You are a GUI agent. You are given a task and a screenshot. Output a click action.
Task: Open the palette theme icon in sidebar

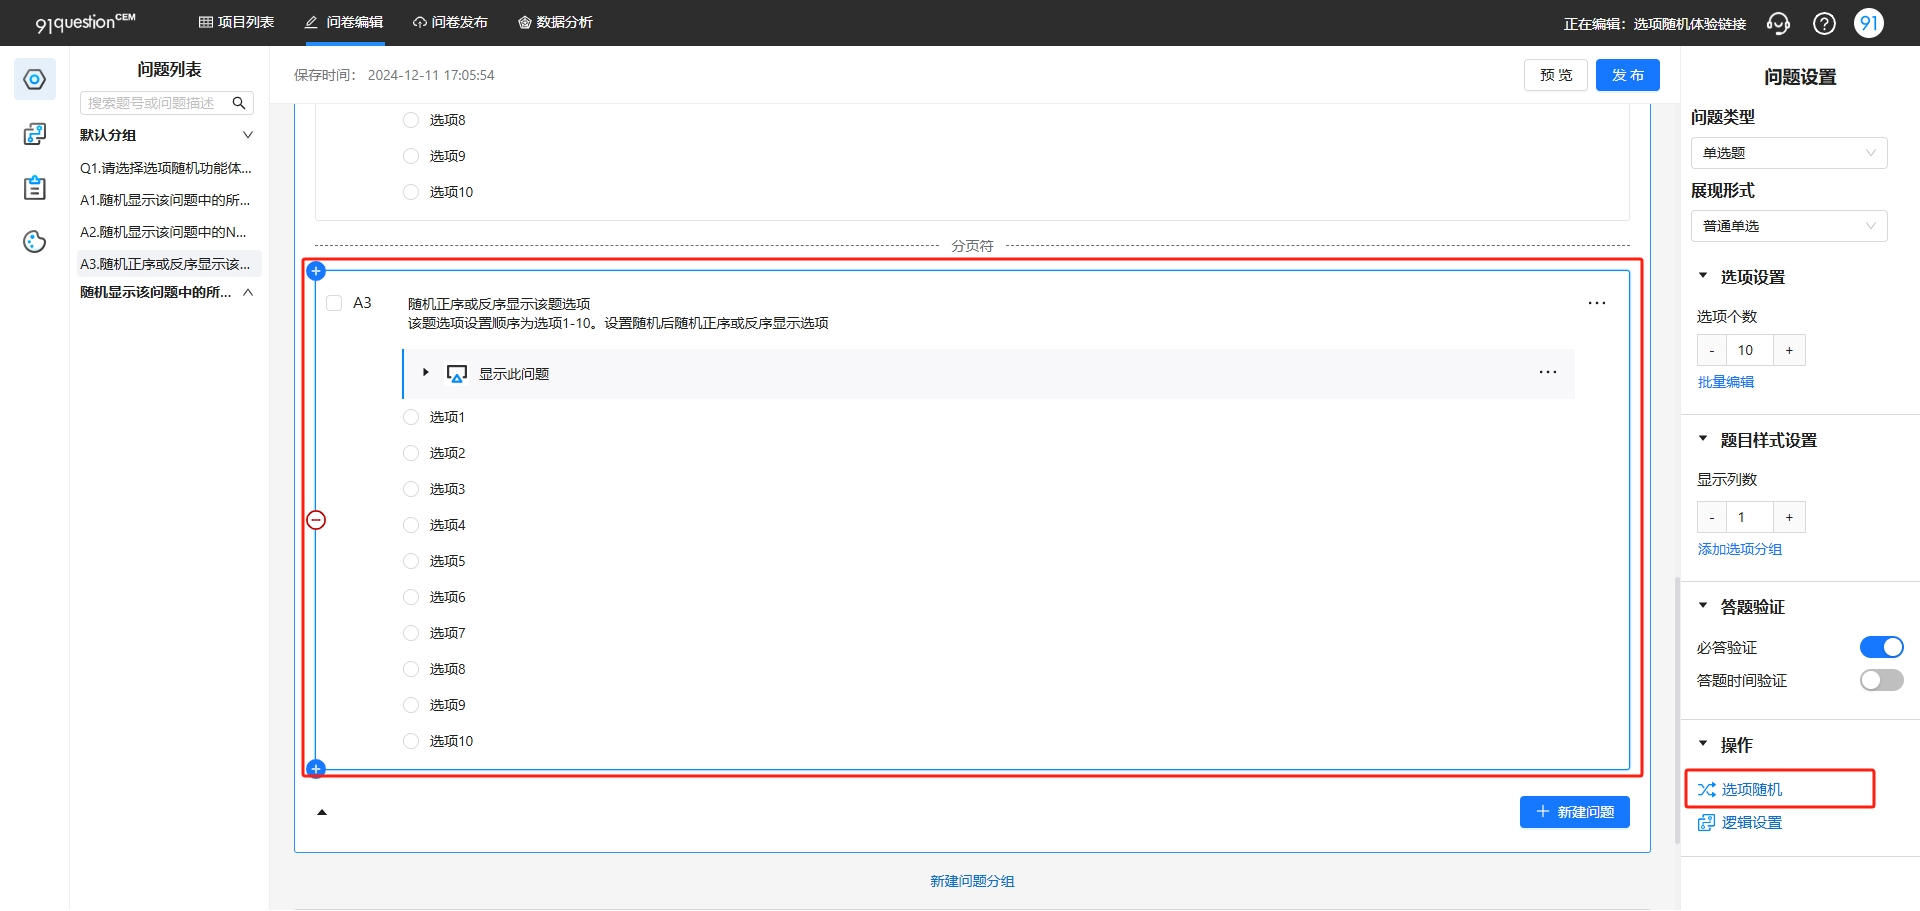[x=35, y=241]
